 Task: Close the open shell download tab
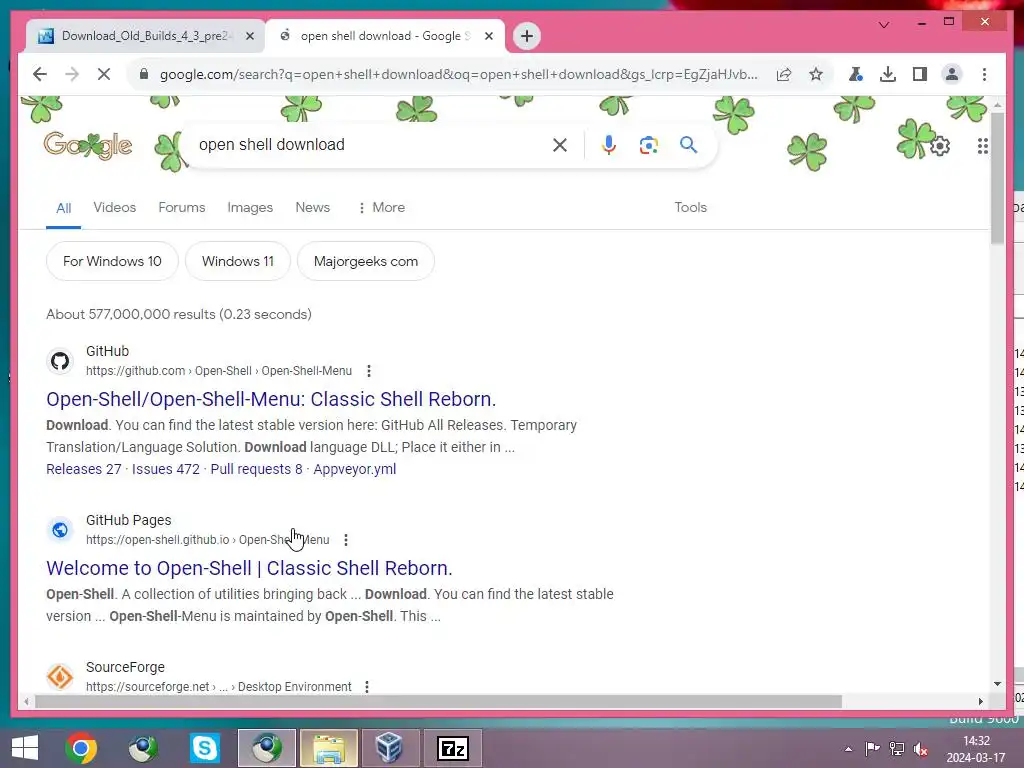[488, 36]
